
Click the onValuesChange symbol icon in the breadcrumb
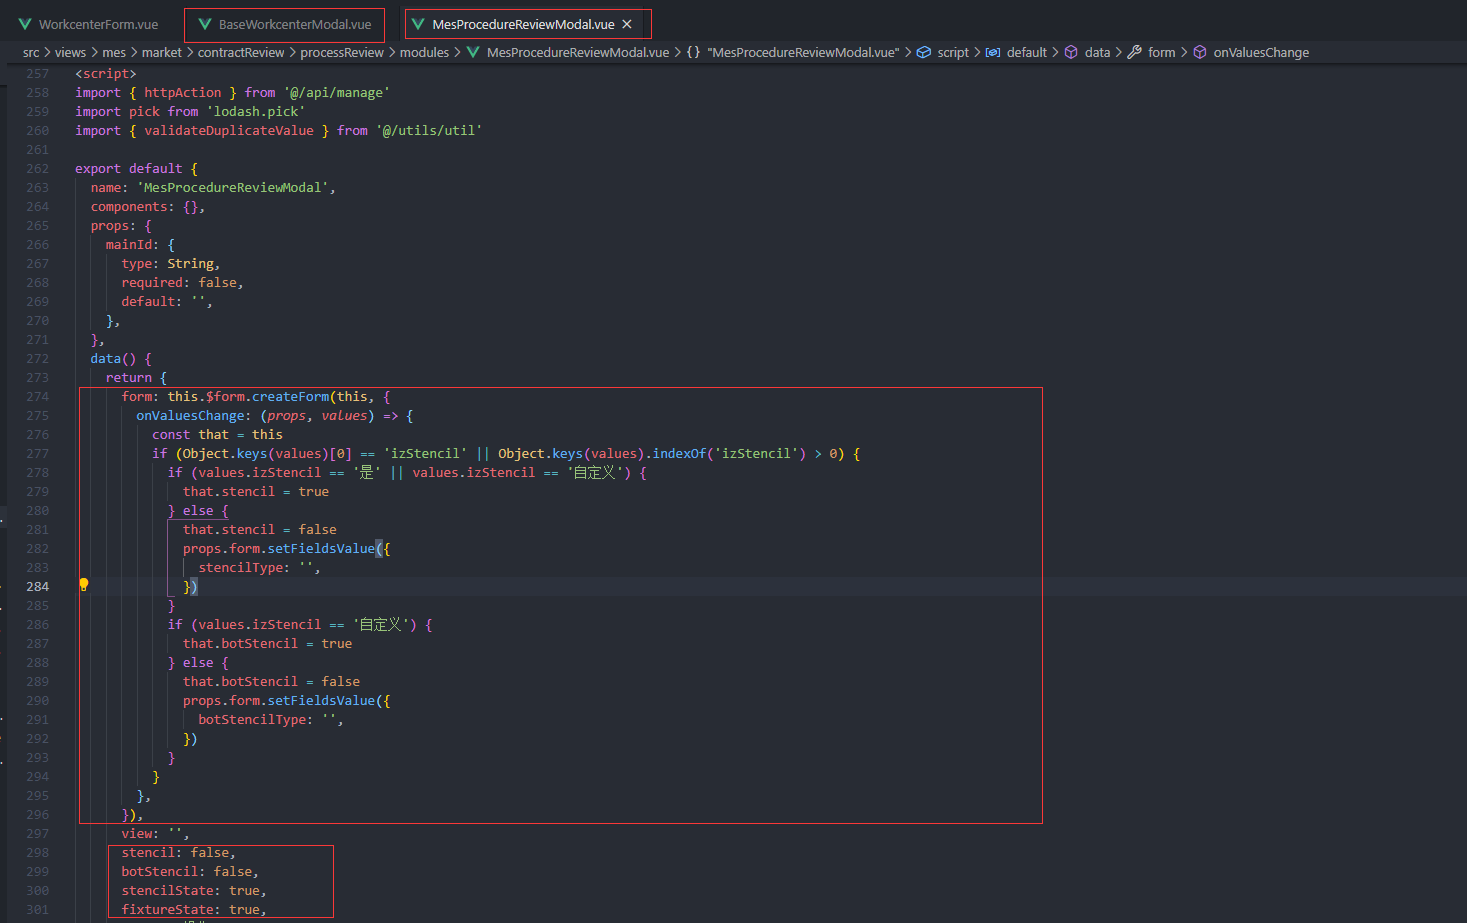pos(1200,52)
